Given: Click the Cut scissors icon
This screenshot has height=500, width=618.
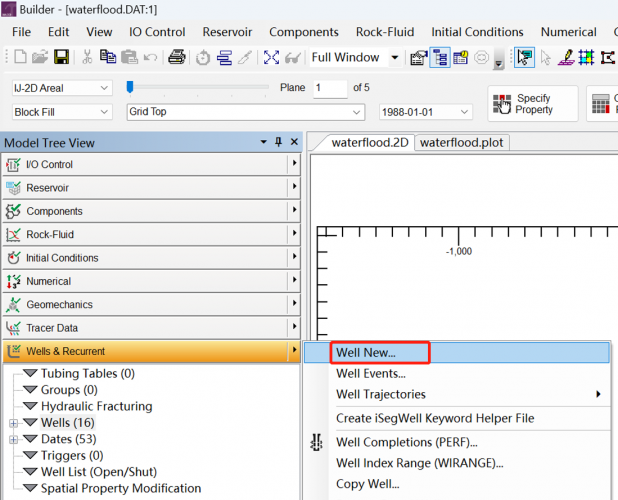Looking at the screenshot, I should 87,58.
